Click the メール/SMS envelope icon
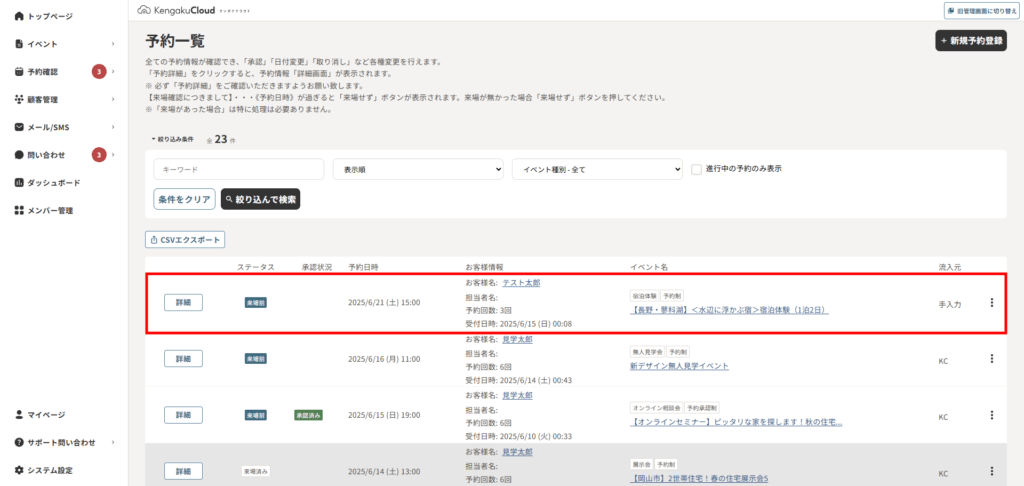Viewport: 1024px width, 486px height. coord(19,127)
